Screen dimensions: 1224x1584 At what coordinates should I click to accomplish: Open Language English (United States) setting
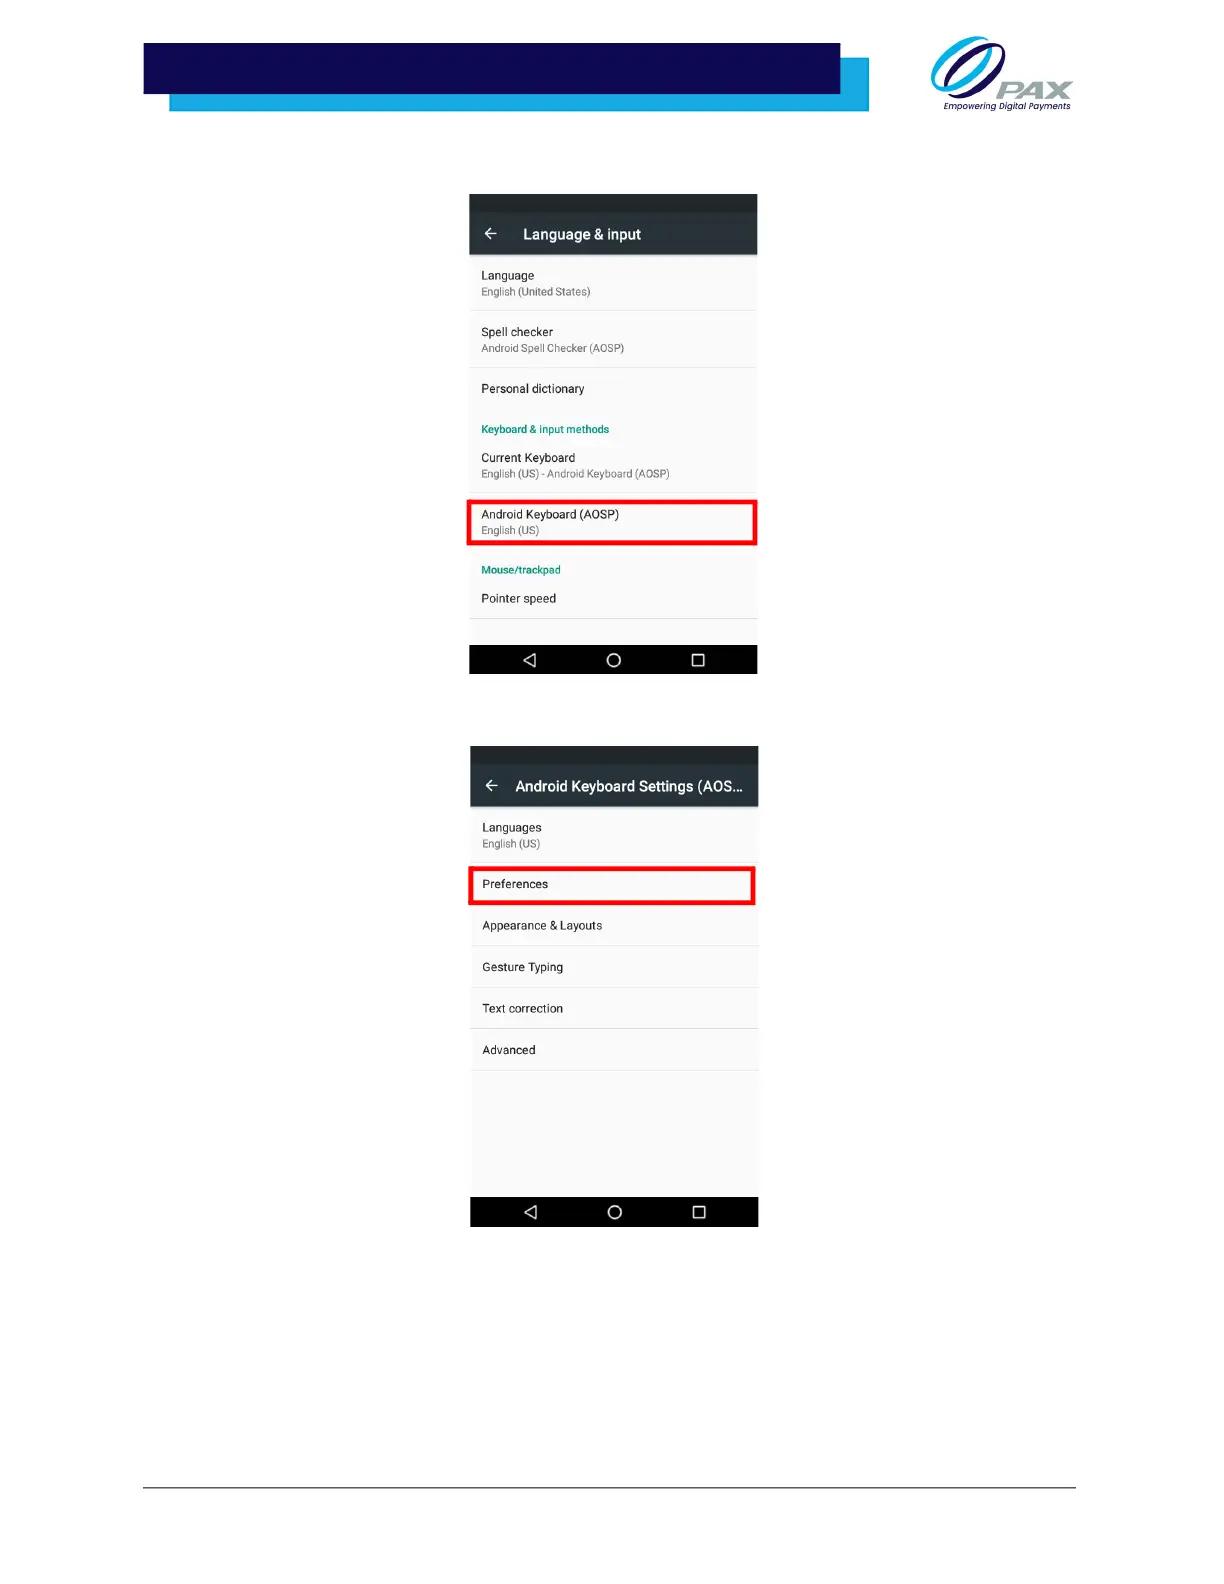pos(613,283)
